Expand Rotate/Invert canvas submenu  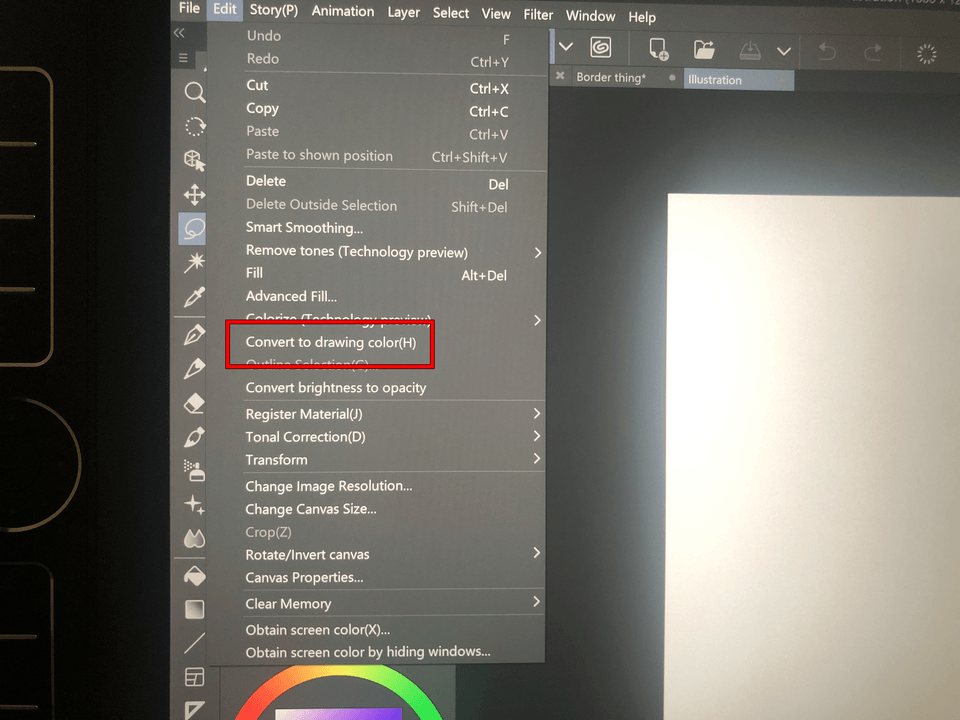tap(536, 553)
